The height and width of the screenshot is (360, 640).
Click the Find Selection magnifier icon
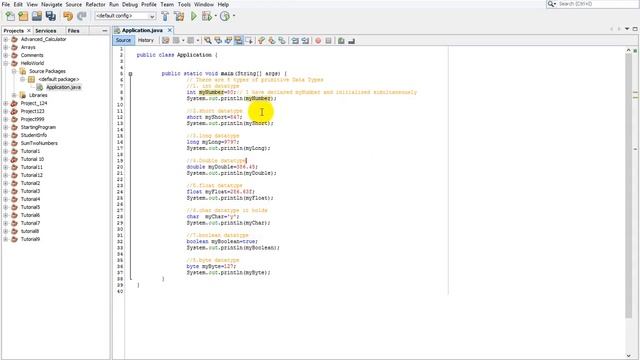[208, 40]
